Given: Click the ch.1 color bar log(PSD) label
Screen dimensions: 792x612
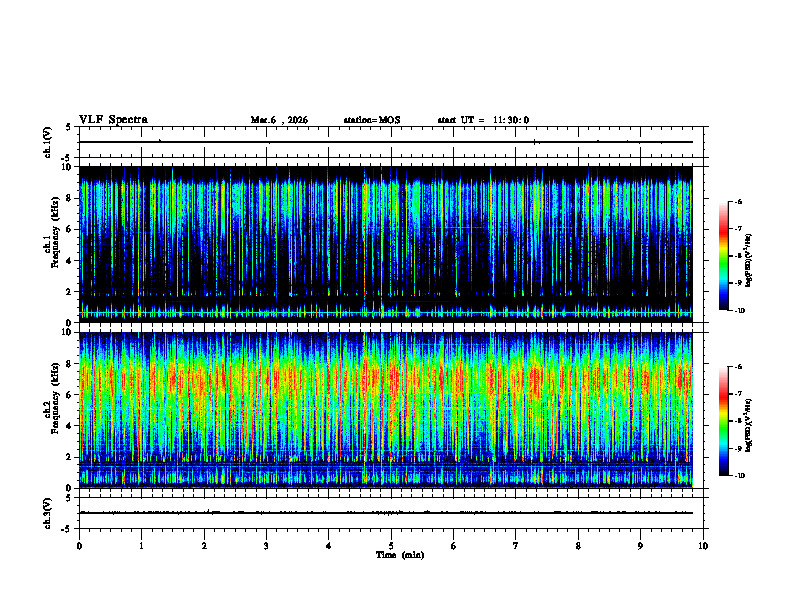Looking at the screenshot, I should tap(749, 261).
